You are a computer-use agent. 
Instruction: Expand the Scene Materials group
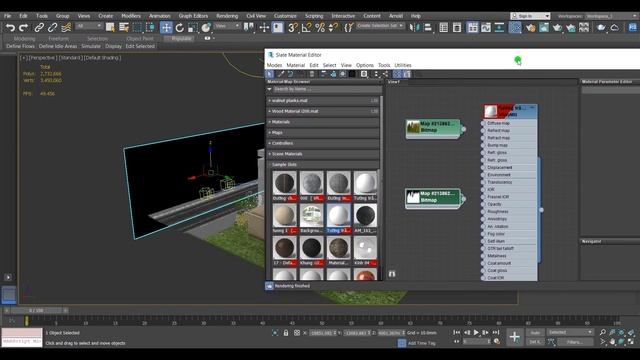[323, 154]
